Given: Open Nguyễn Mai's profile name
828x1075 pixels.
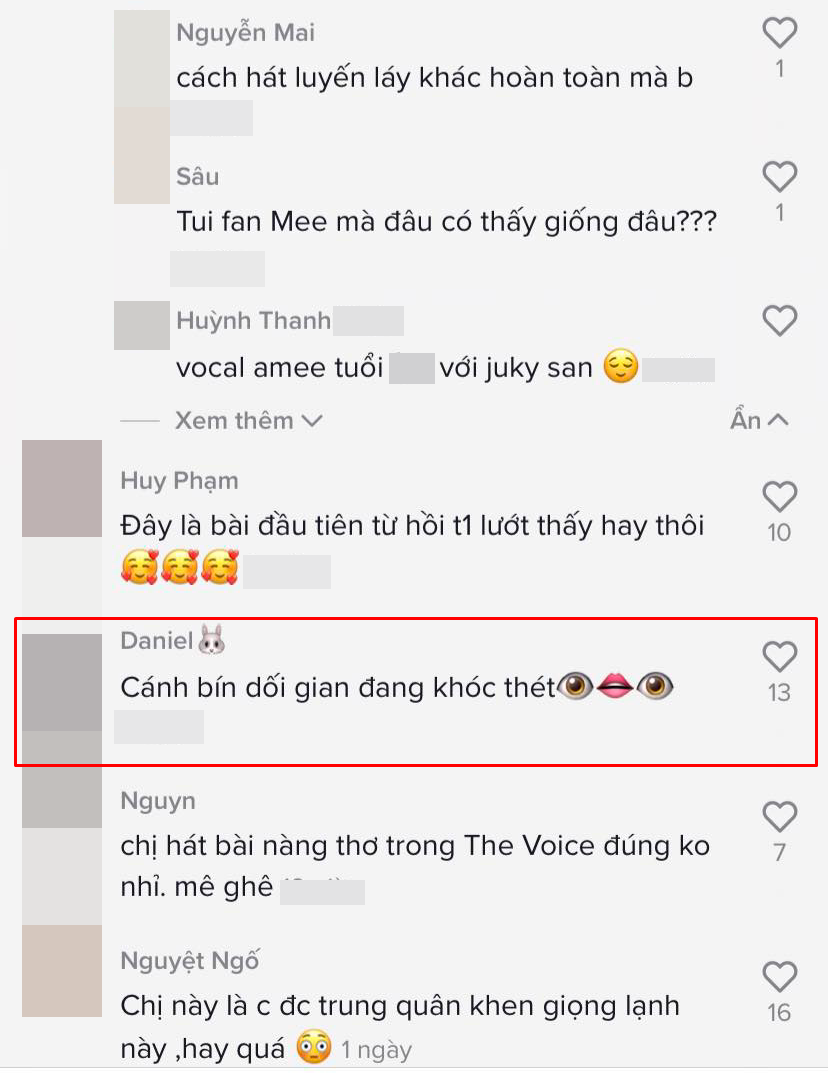Looking at the screenshot, I should (x=245, y=32).
